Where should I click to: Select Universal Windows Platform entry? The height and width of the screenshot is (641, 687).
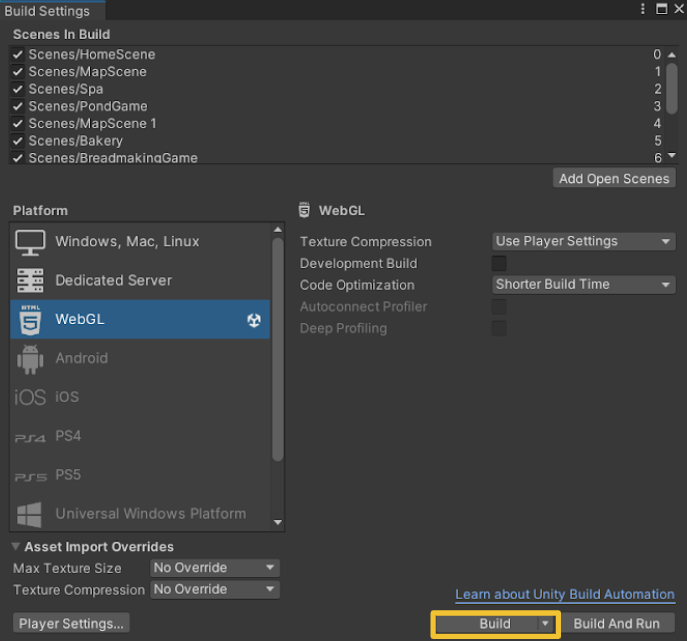(x=140, y=514)
